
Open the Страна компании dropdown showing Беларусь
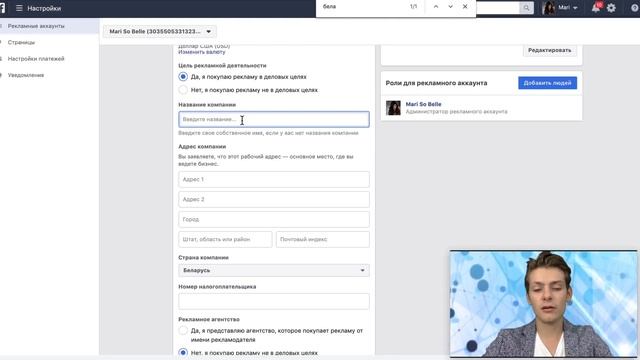pos(274,270)
